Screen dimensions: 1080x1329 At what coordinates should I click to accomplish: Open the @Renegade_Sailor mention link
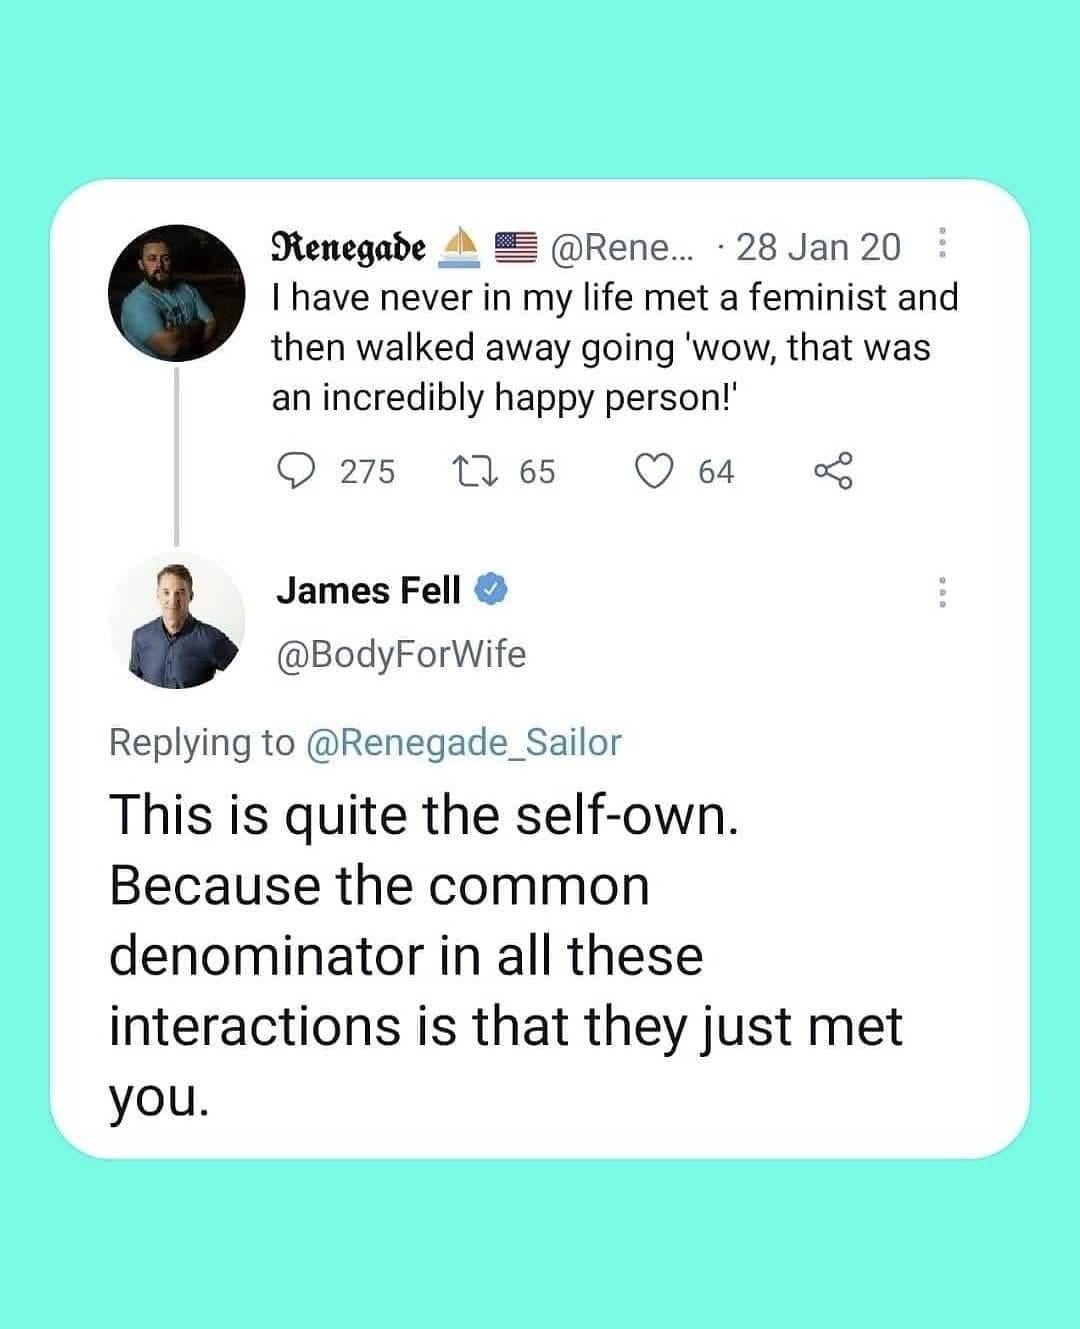(462, 742)
